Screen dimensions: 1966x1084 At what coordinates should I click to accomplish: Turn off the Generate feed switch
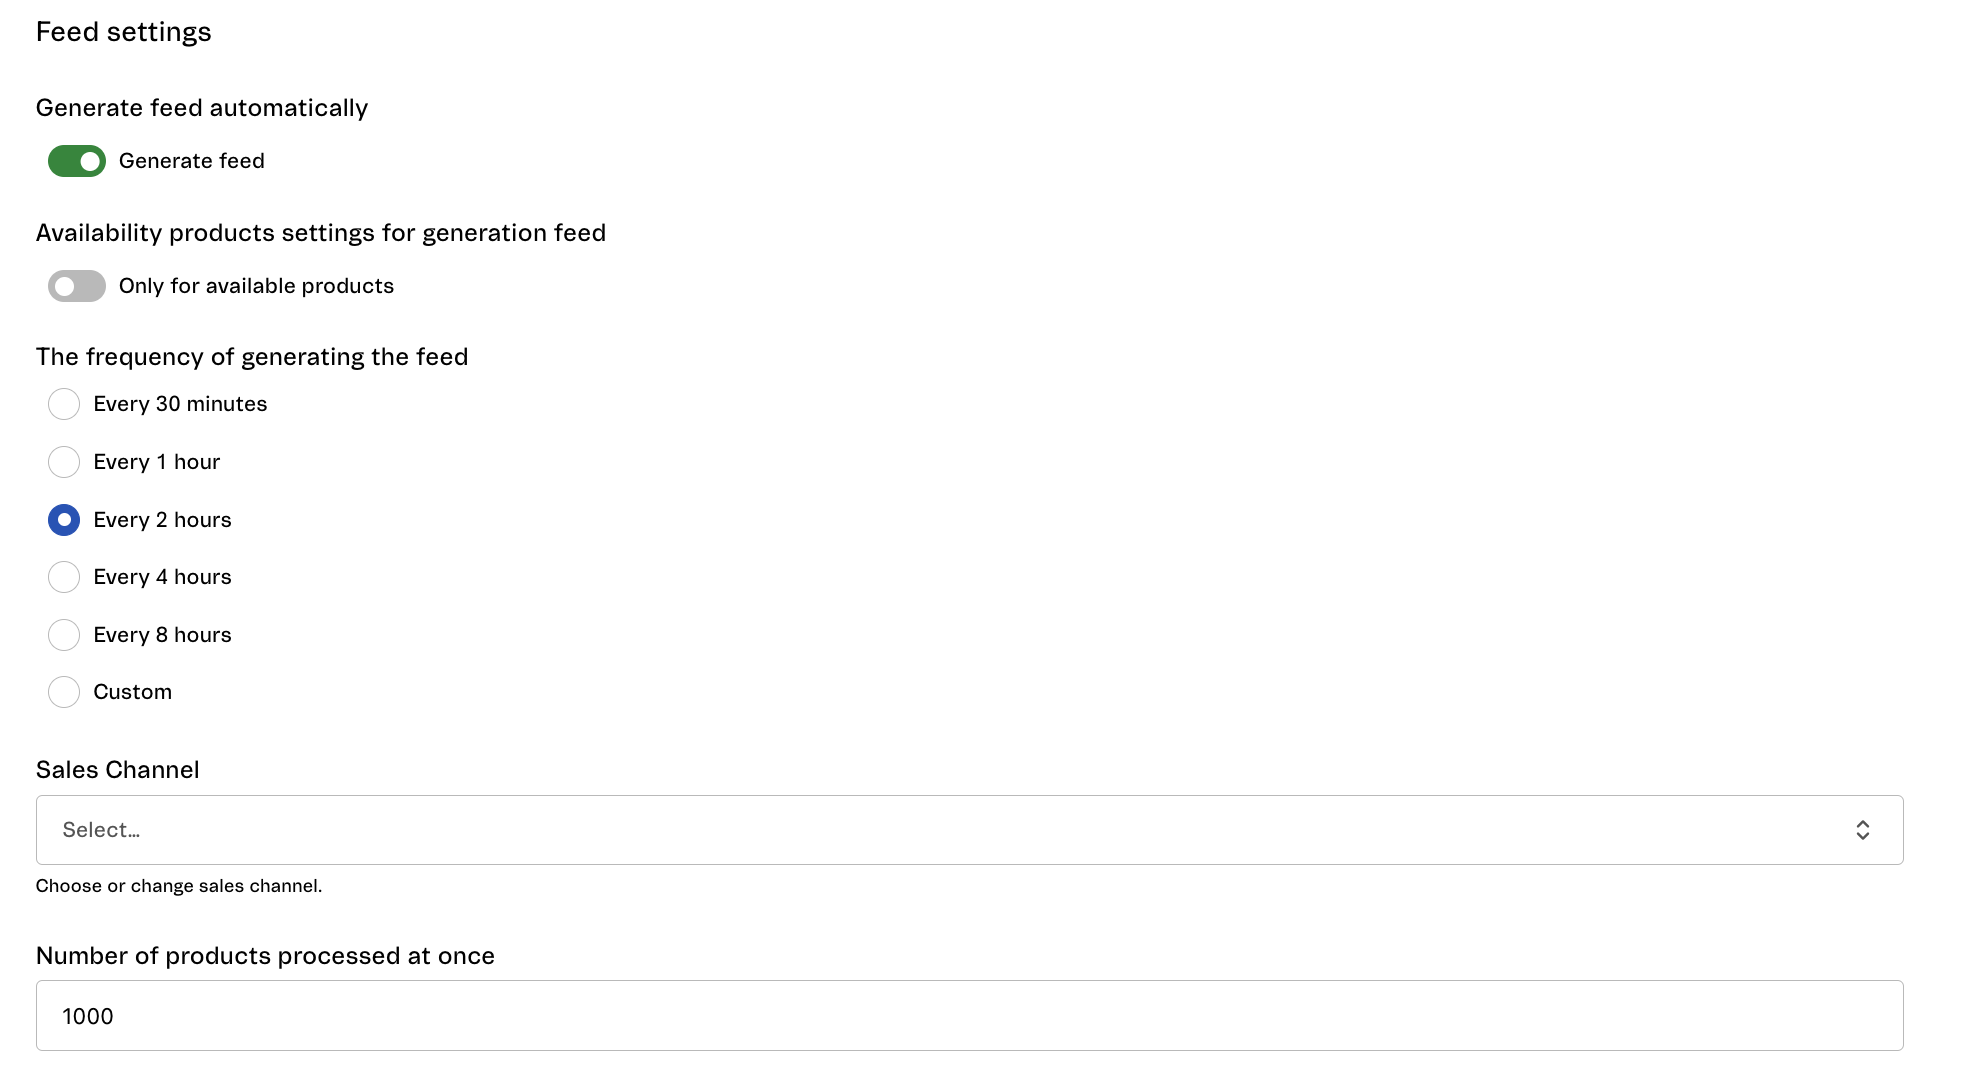[x=77, y=161]
